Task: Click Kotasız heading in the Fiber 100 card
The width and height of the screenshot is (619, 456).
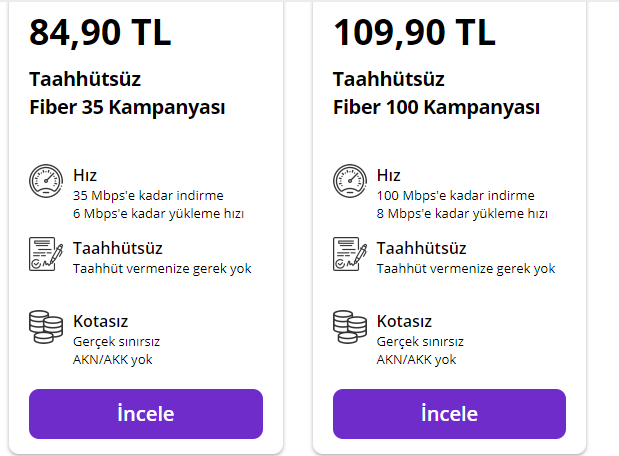Action: [405, 321]
